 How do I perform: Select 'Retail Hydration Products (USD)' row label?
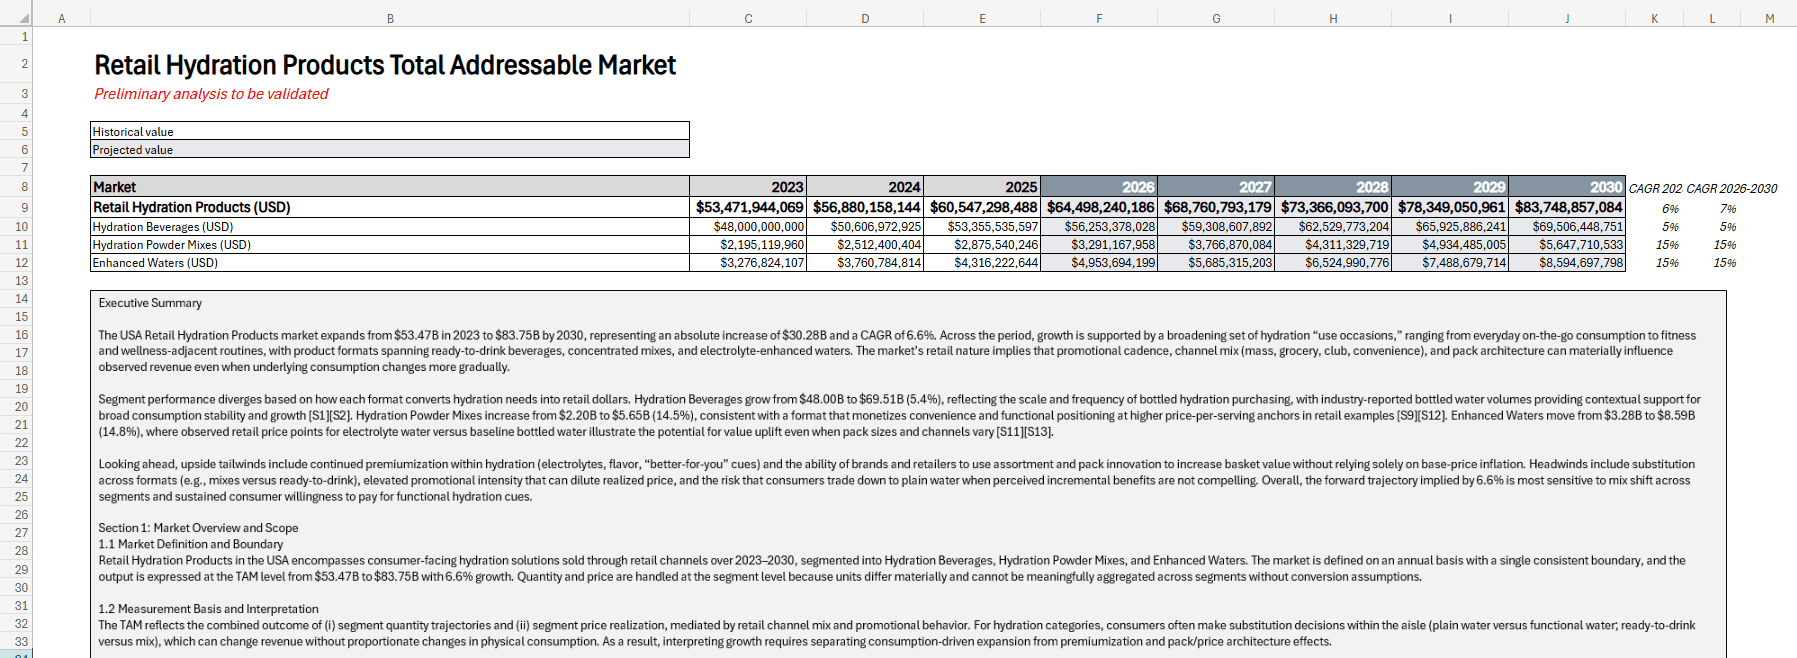[x=390, y=207]
